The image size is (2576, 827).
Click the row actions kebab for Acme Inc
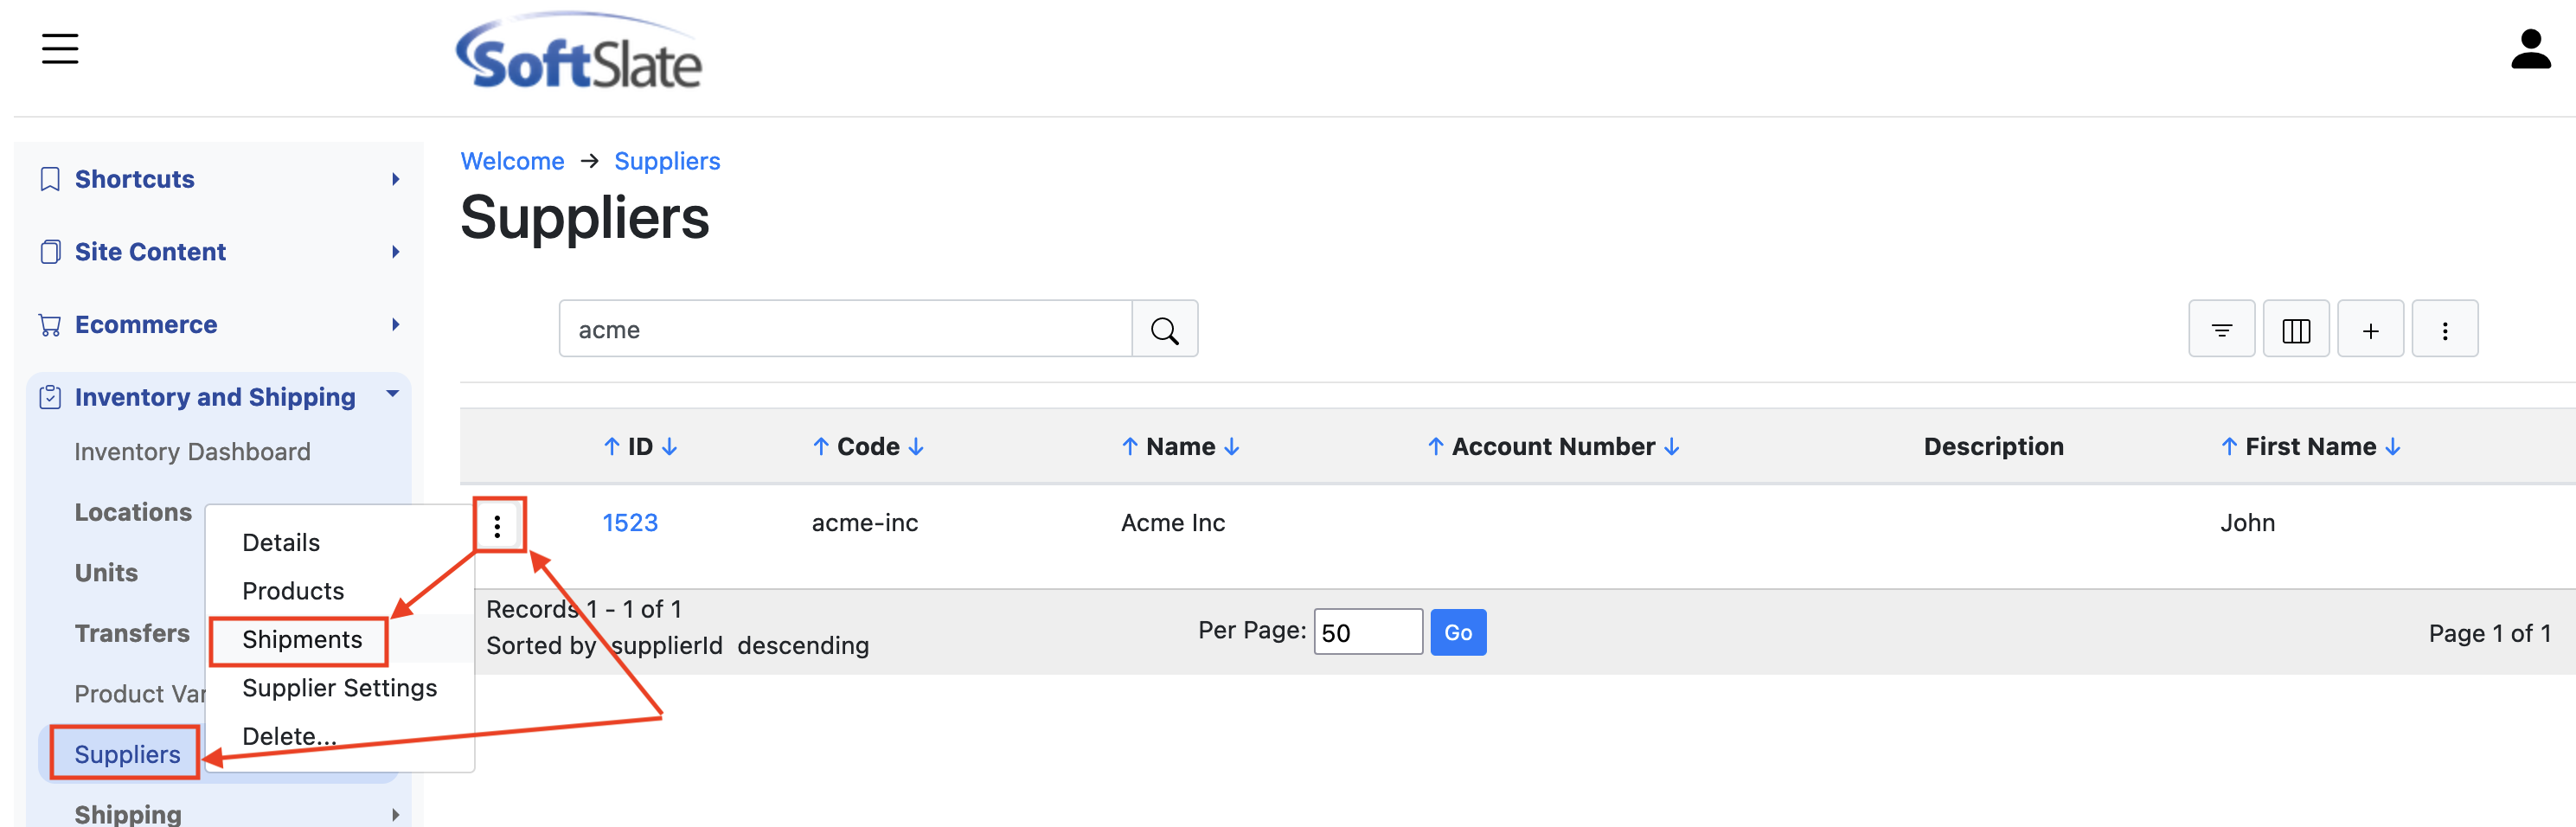click(x=497, y=525)
